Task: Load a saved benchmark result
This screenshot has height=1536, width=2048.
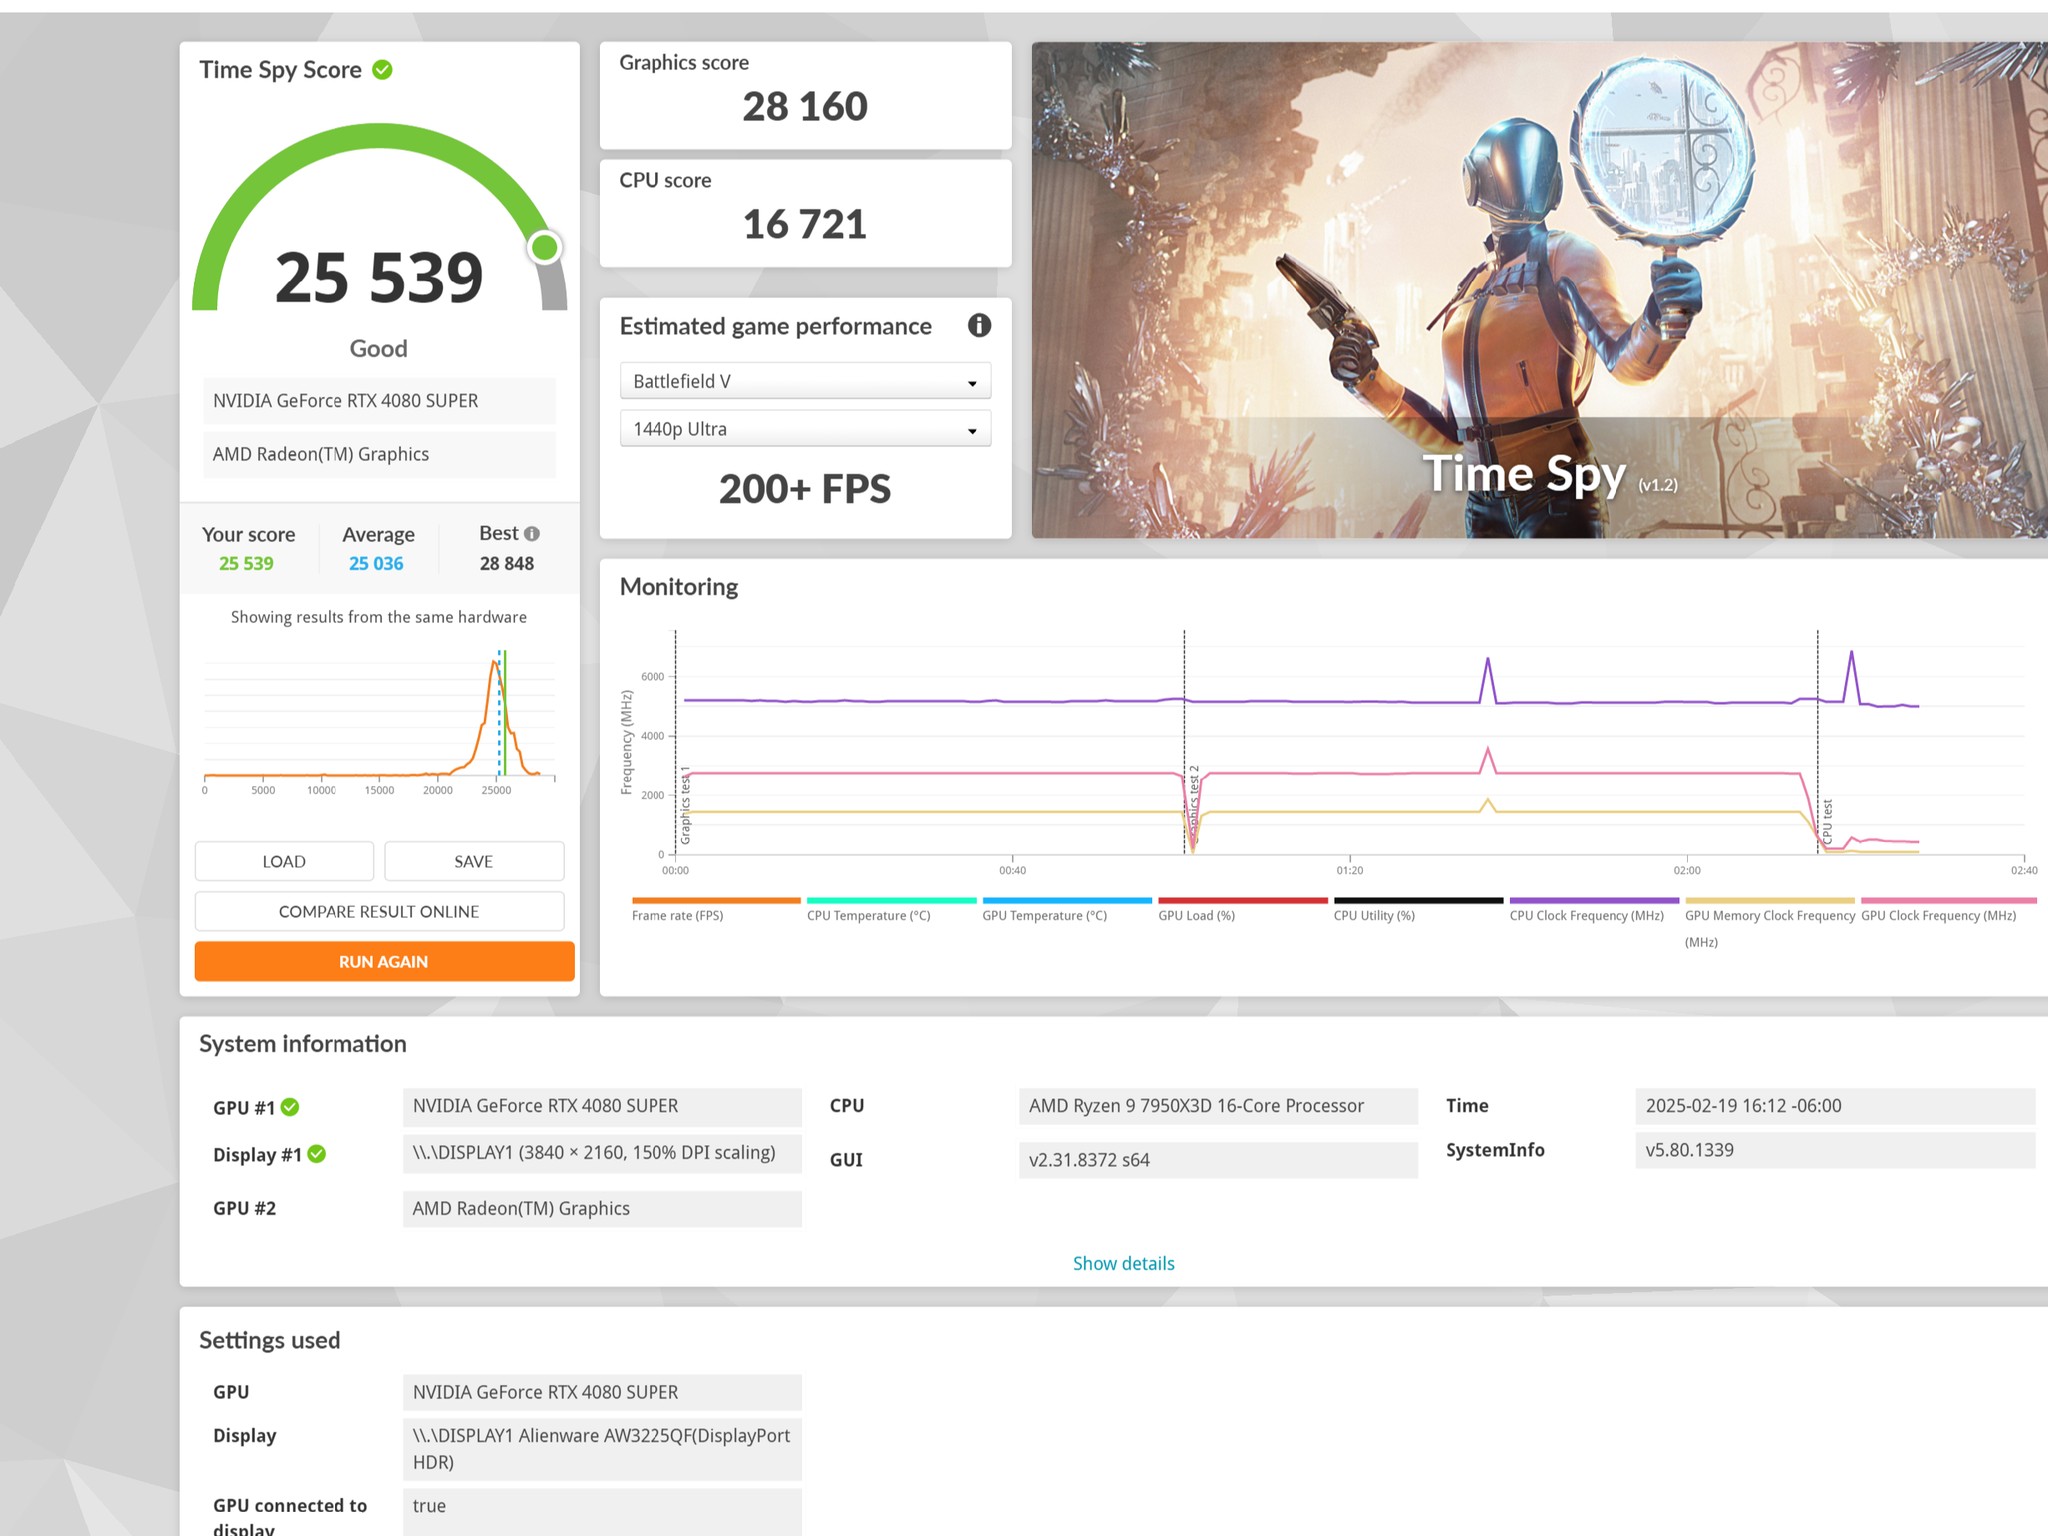Action: tap(283, 861)
